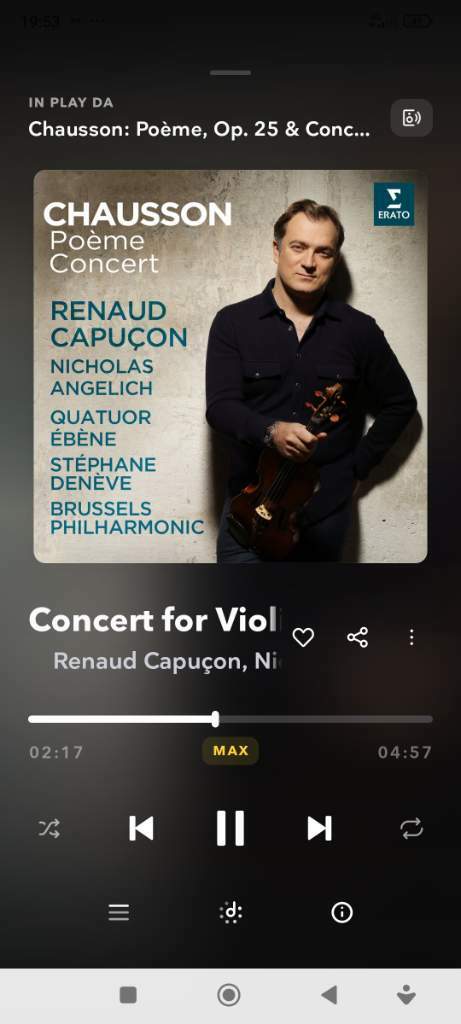The height and width of the screenshot is (1024, 461).
Task: Click the MAX audio quality badge
Action: [230, 751]
